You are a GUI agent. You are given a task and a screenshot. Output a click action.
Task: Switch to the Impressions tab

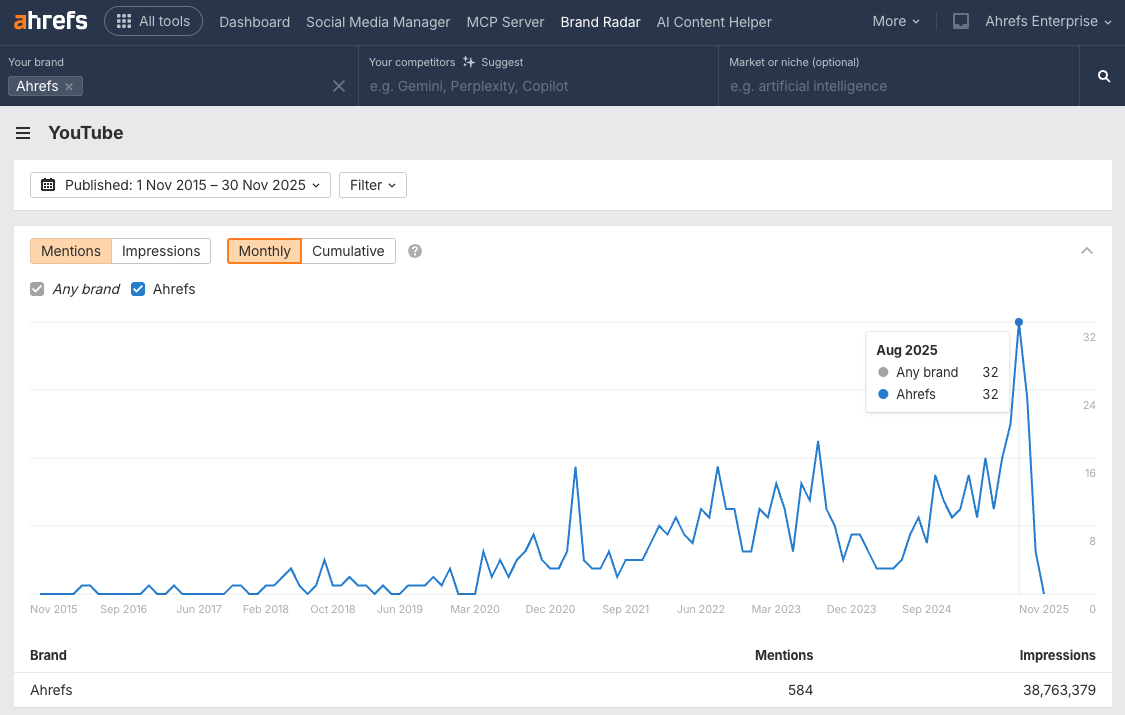click(160, 251)
